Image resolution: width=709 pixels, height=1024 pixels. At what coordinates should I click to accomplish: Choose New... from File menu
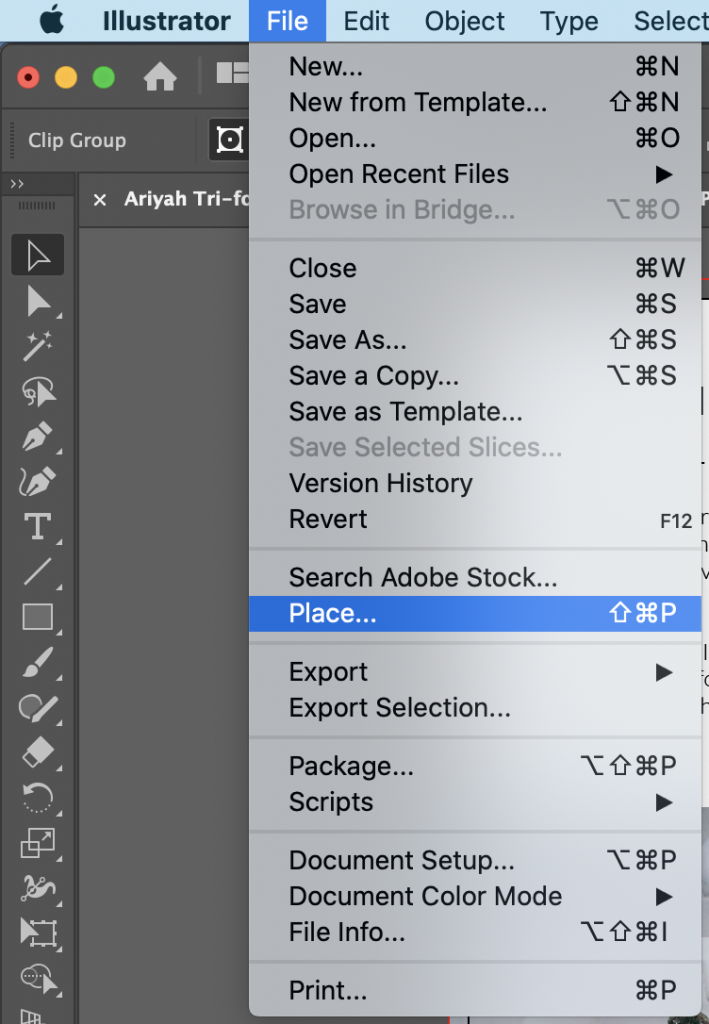475,66
